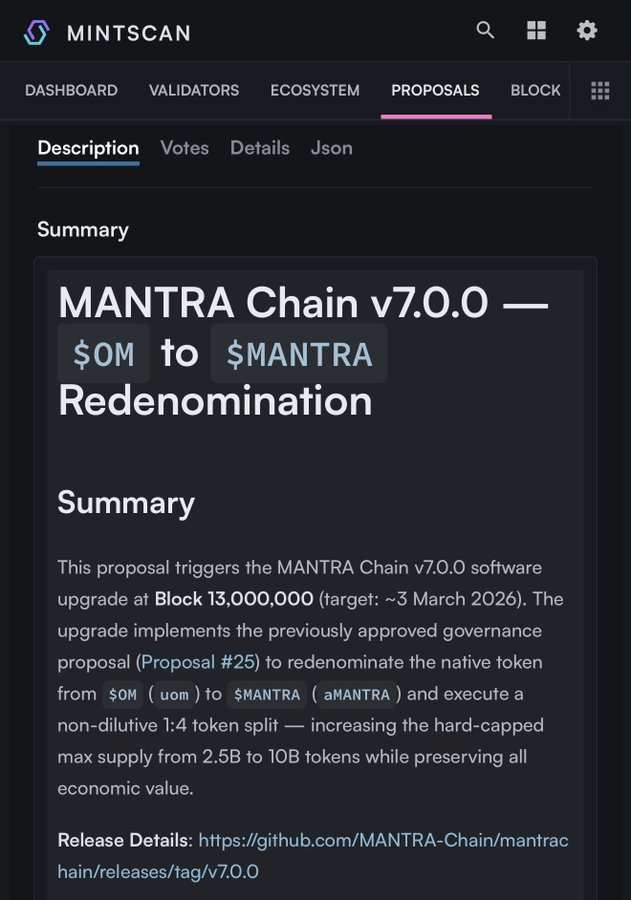Open the search icon in header
Viewport: 631px width, 900px height.
coord(485,30)
